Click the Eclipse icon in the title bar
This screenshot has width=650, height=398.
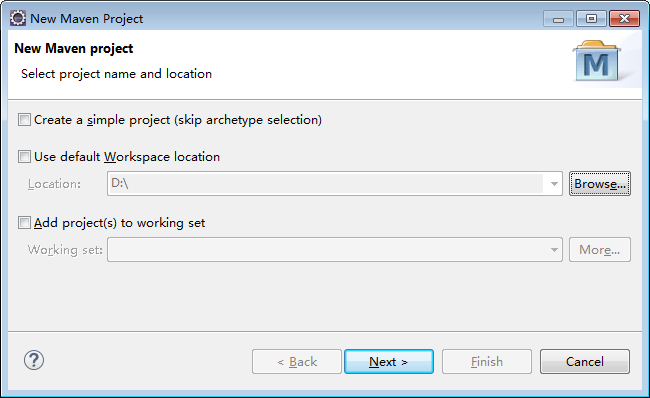click(x=18, y=19)
